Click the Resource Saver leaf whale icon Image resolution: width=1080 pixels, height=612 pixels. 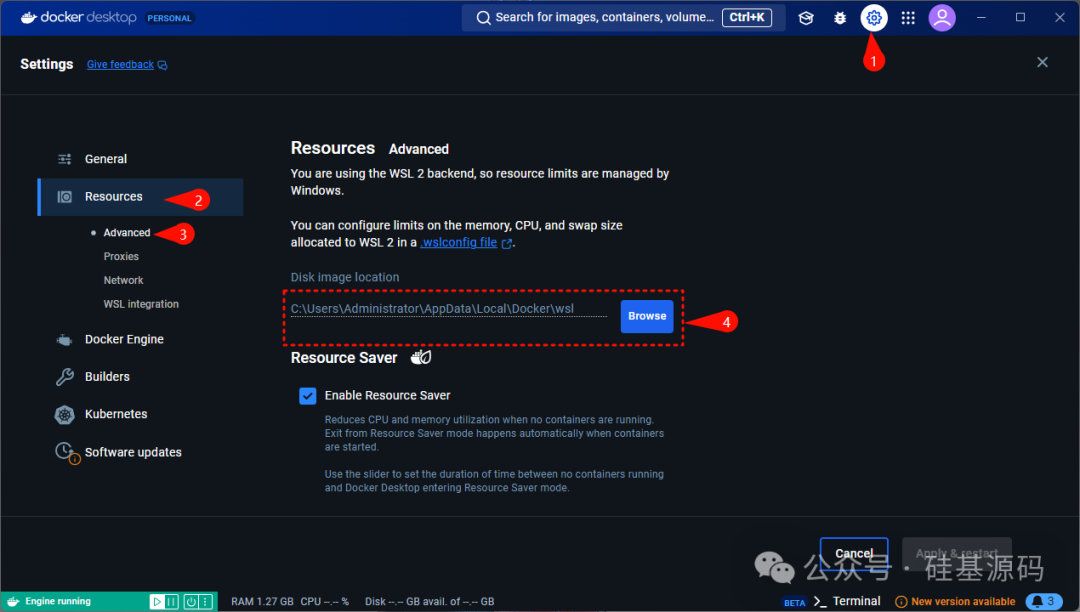click(x=421, y=357)
